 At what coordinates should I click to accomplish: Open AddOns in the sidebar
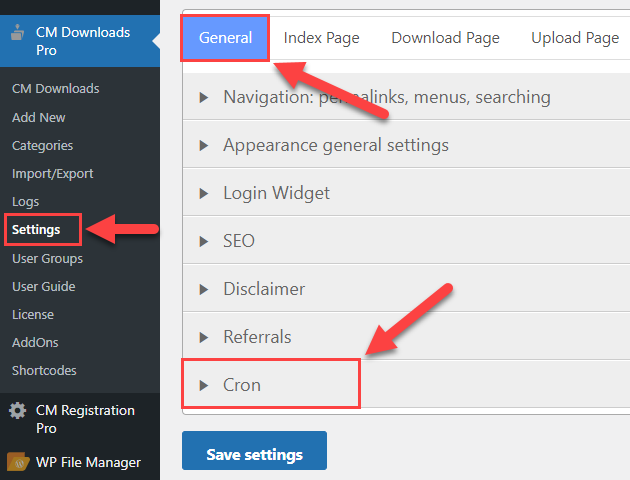point(35,343)
